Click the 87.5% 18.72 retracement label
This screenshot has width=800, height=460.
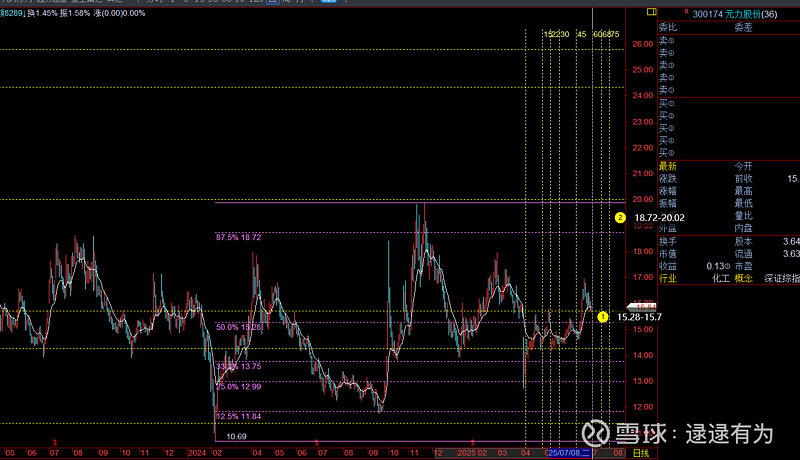pyautogui.click(x=238, y=237)
